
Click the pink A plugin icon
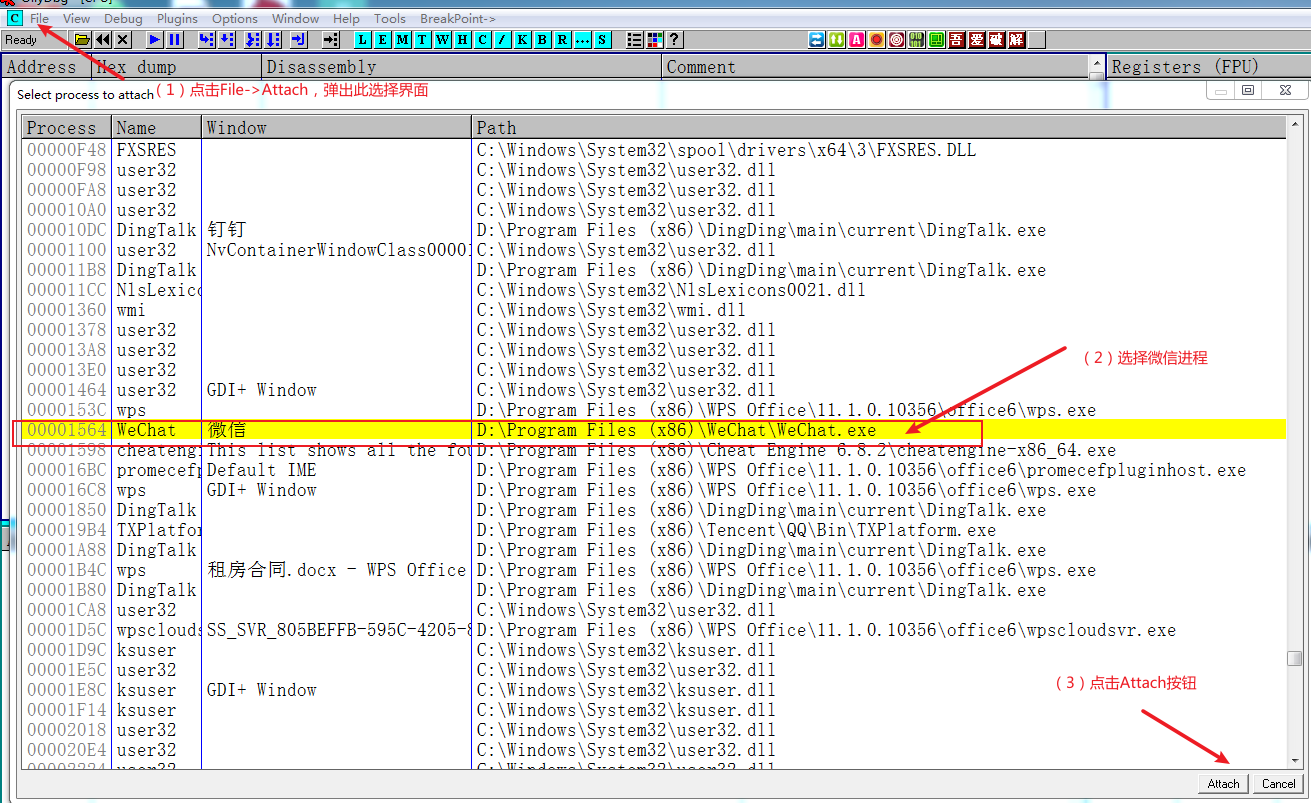[857, 40]
